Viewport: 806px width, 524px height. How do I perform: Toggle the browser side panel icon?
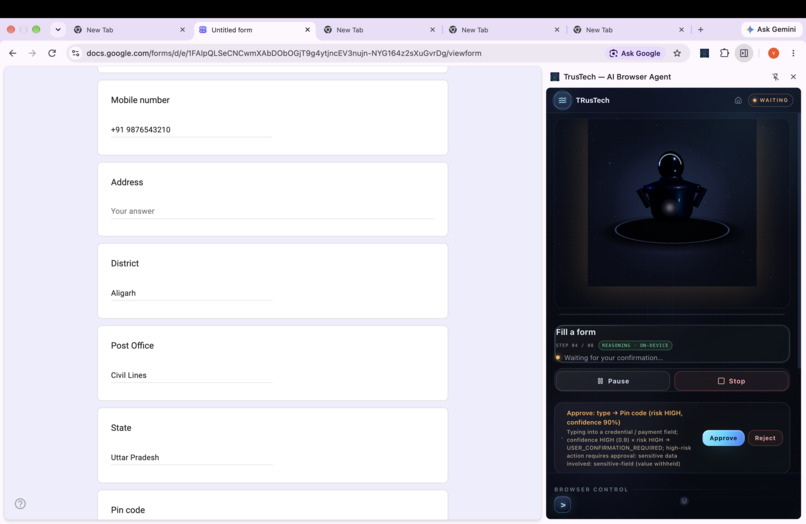pos(744,53)
